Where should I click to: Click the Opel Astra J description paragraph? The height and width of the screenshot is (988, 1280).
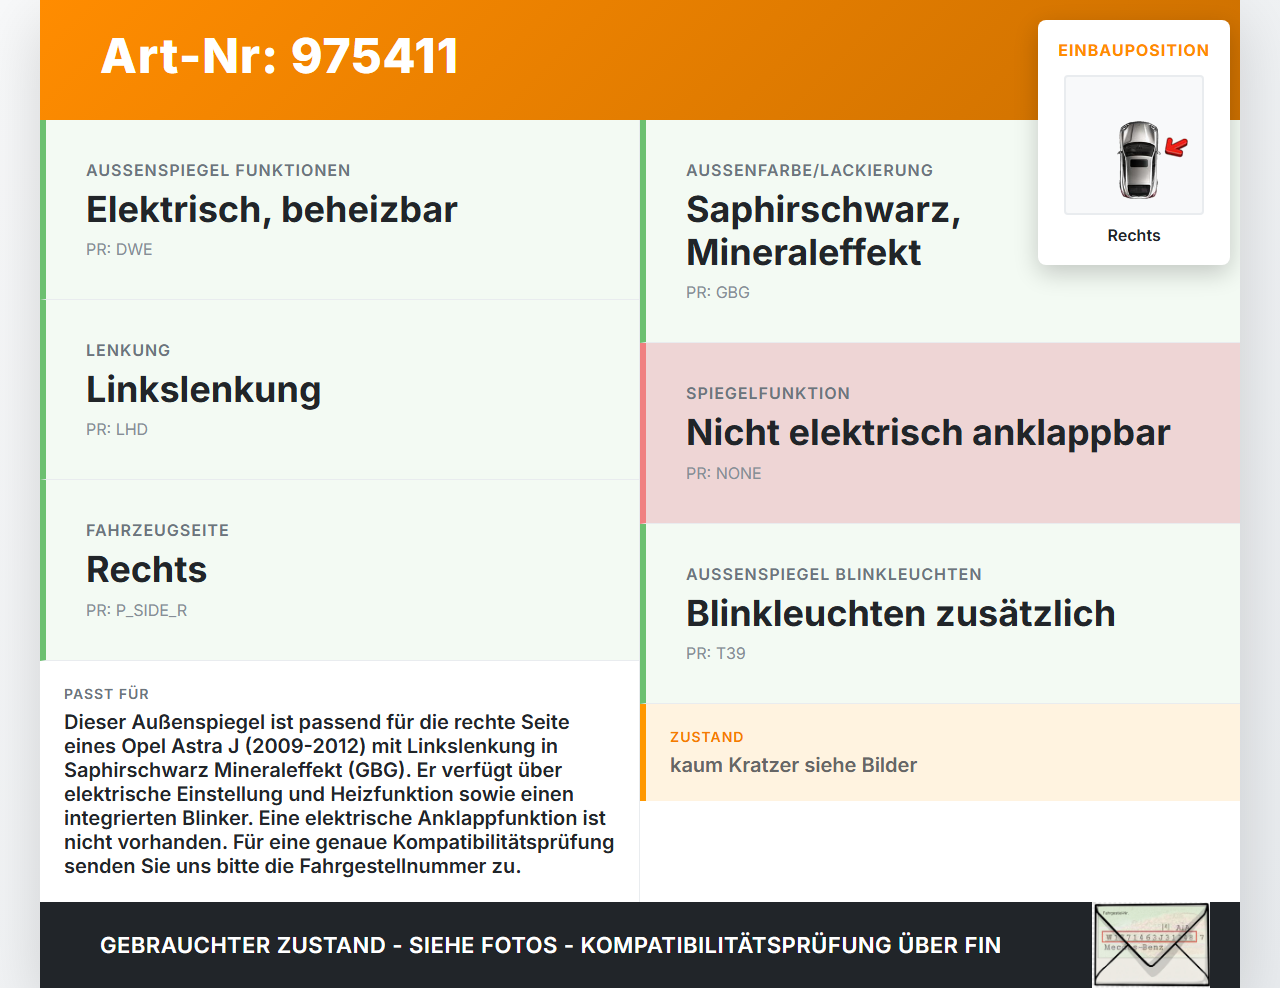(339, 794)
